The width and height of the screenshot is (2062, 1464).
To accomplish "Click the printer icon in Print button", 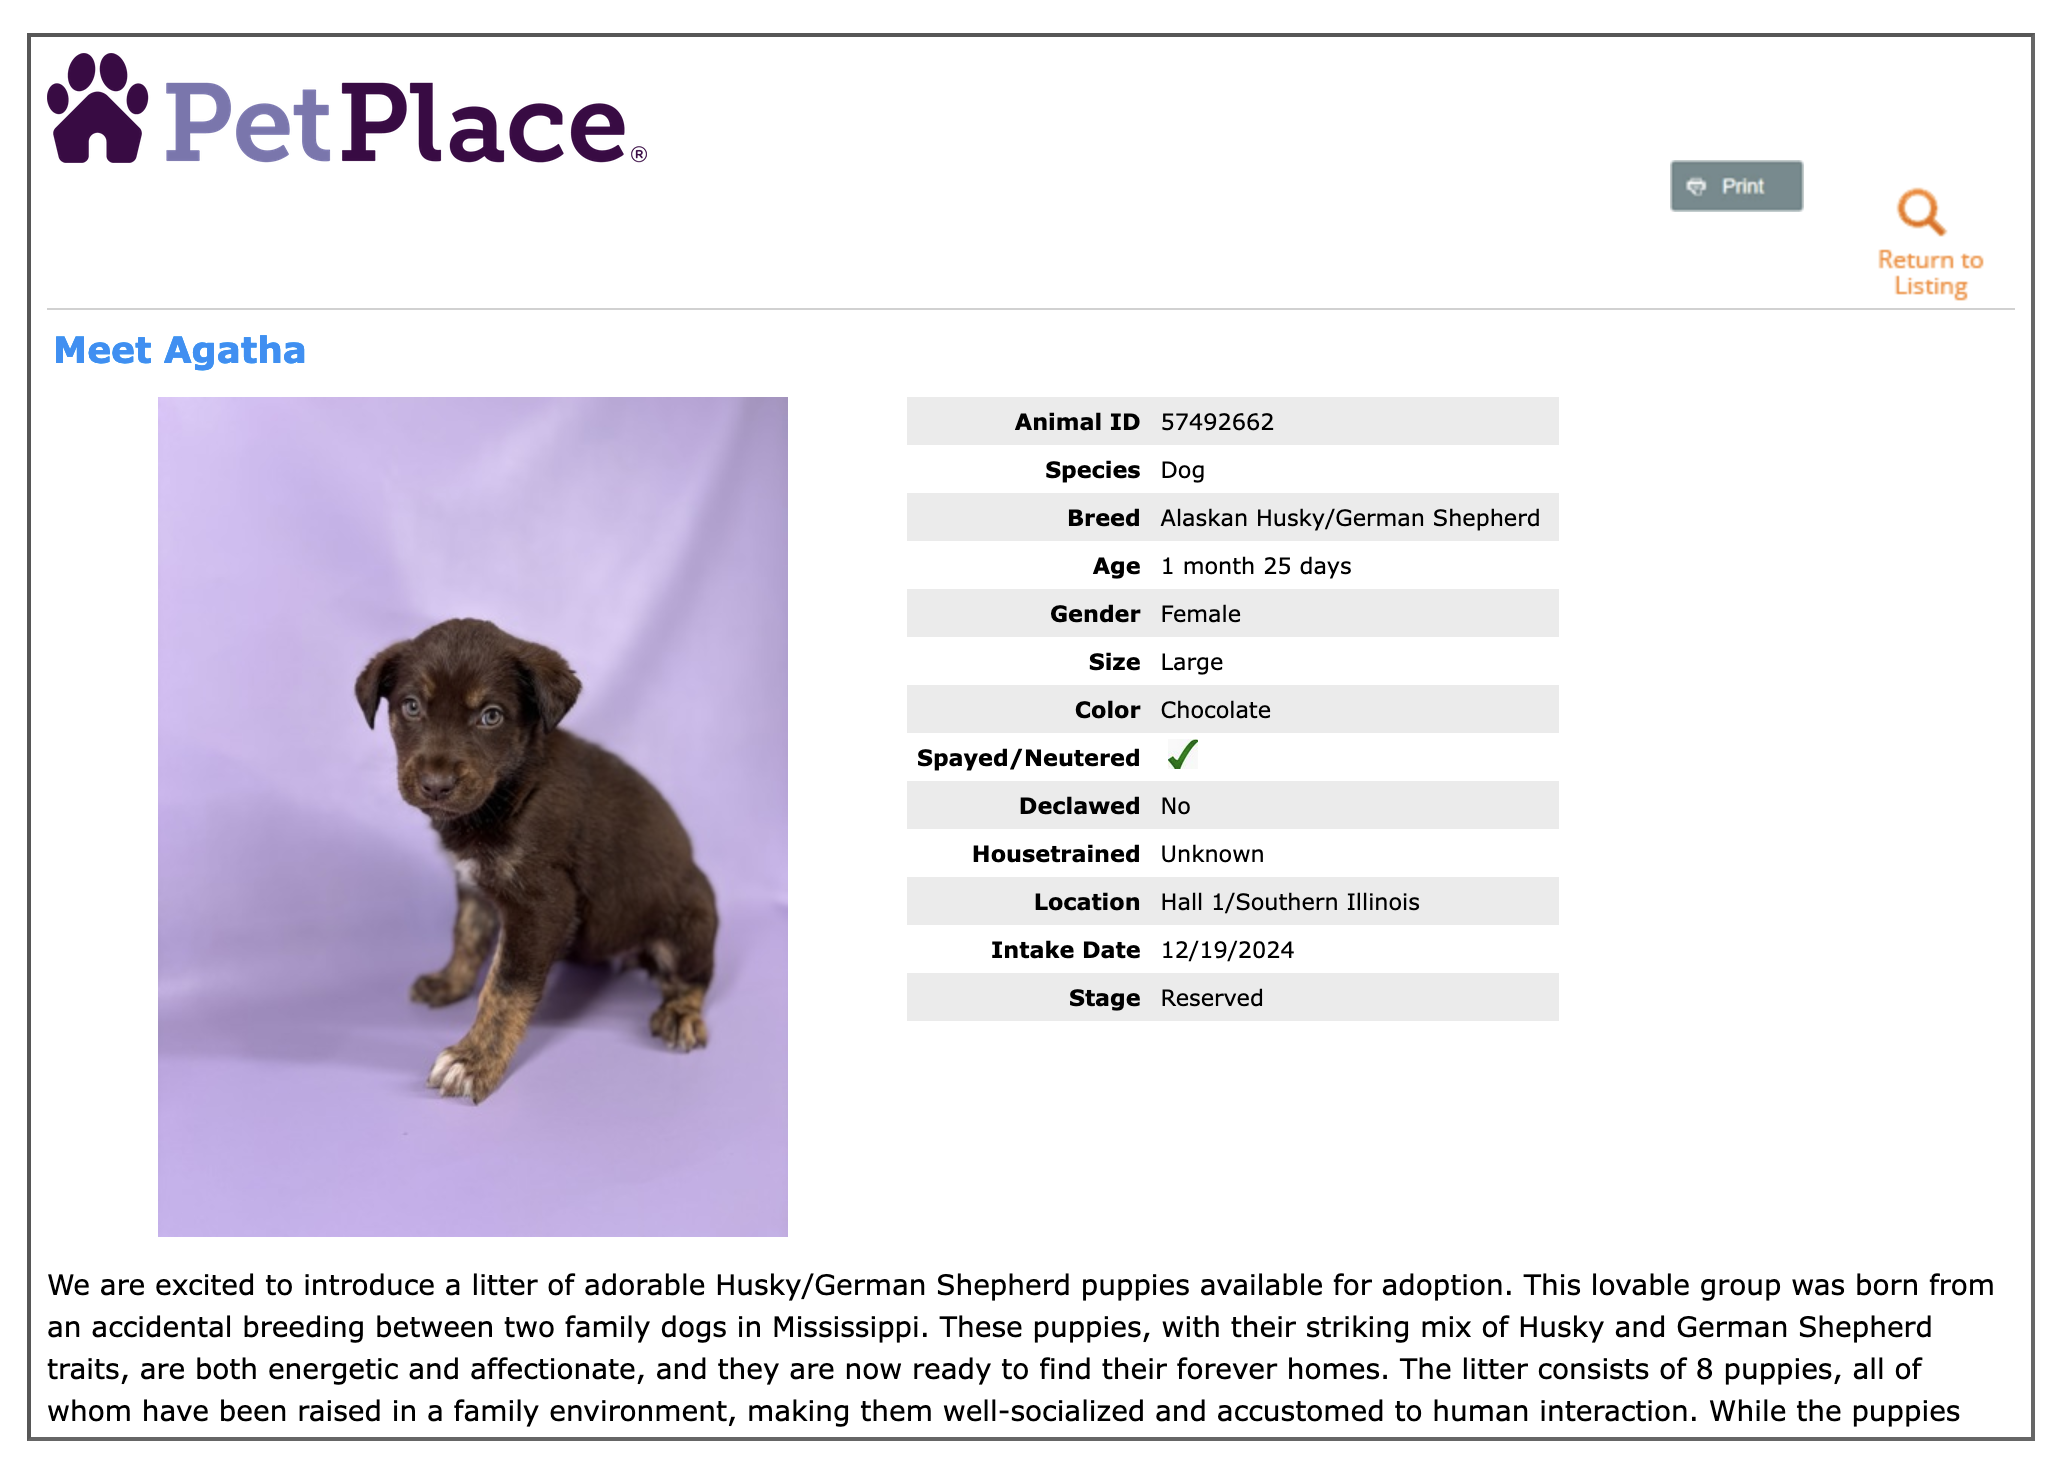I will (x=1696, y=187).
